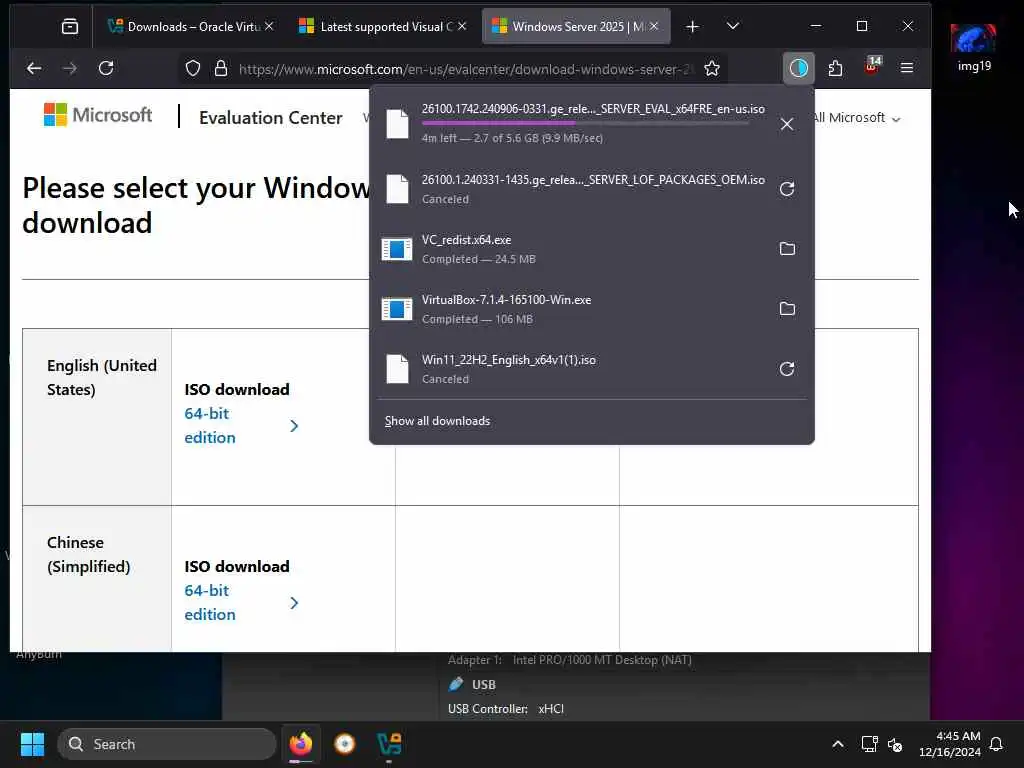
Task: Open a new tab with plus button
Action: pyautogui.click(x=692, y=26)
